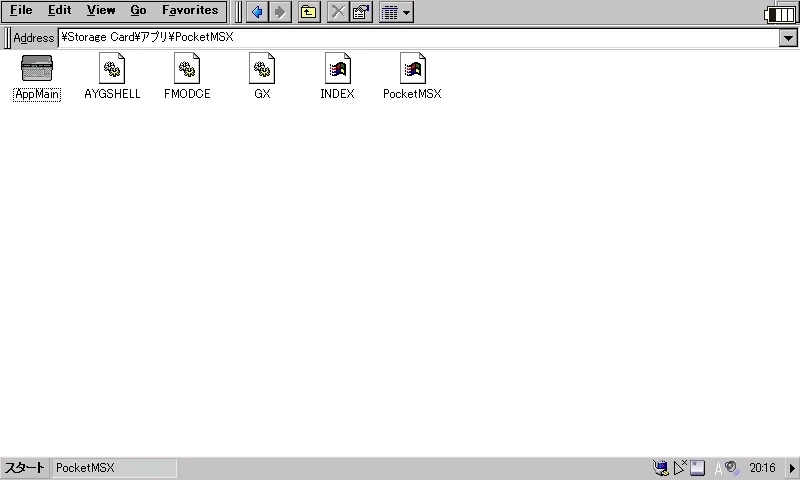Image resolution: width=800 pixels, height=480 pixels.
Task: Select the AYGSHELL file icon
Action: (x=112, y=68)
